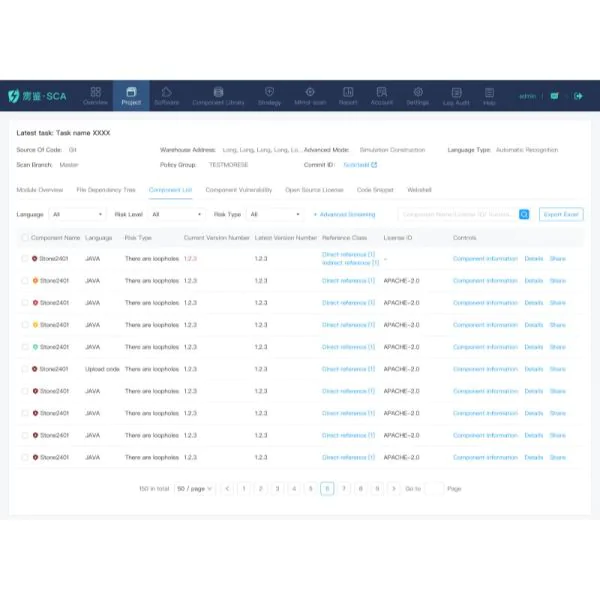Viewport: 600px width, 600px height.
Task: Switch to the Component Vulnerability tab
Action: (x=238, y=189)
